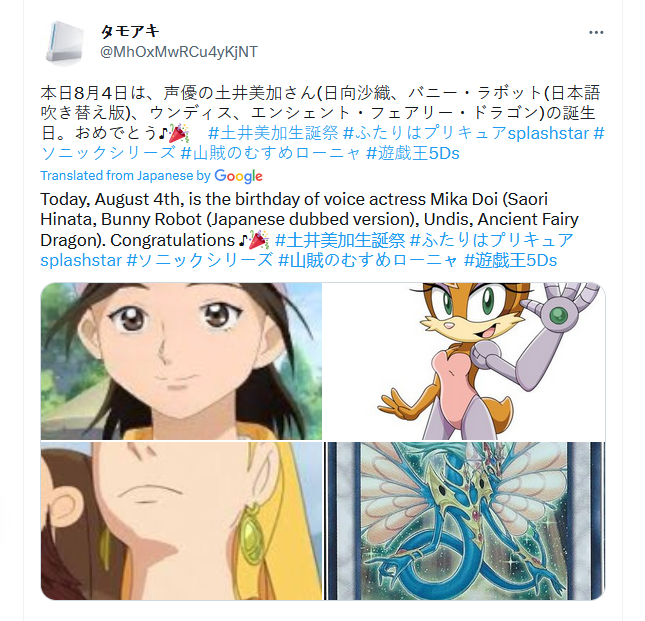645x621 pixels.
Task: Open the tweet's three-dot more options menu
Action: (596, 32)
